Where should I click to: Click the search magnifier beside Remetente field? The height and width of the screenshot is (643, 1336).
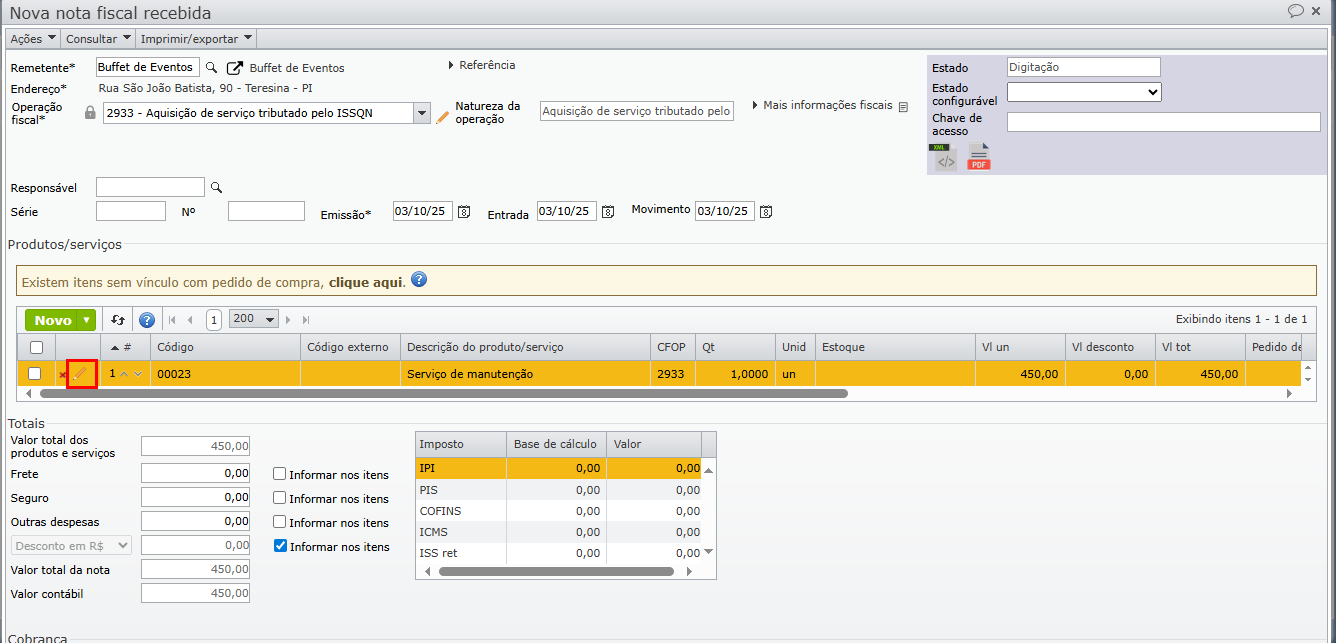211,68
